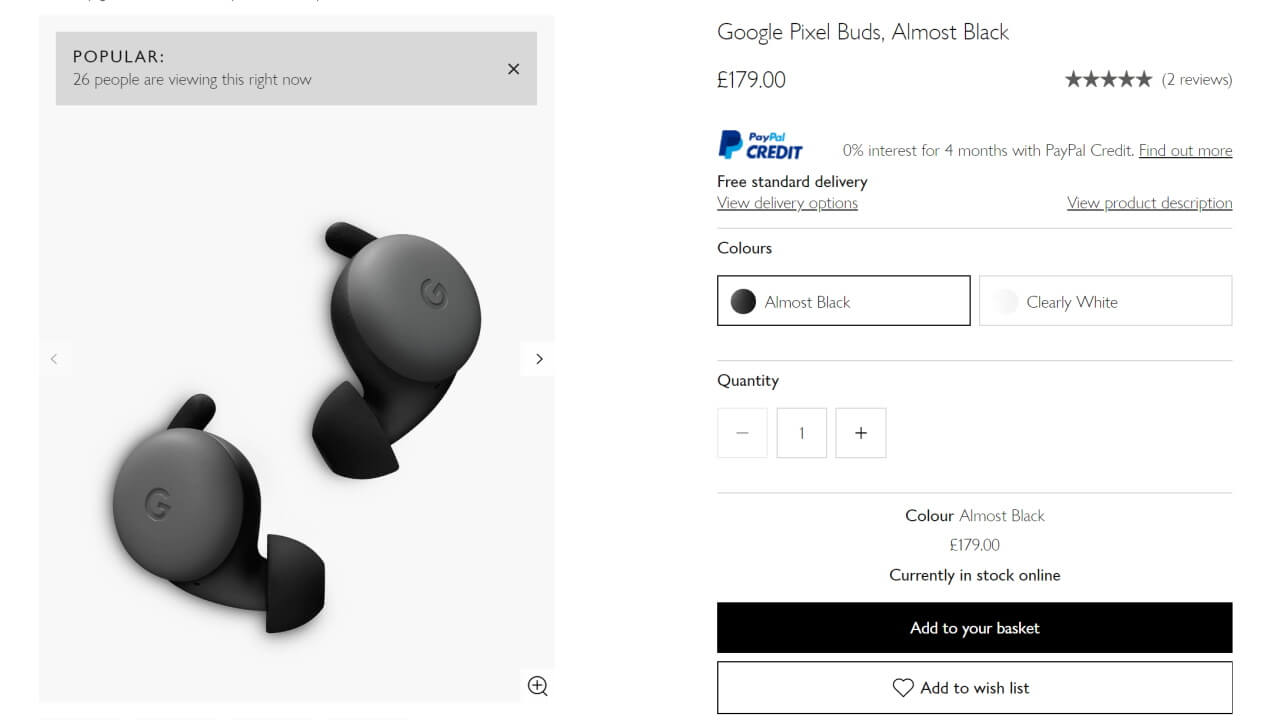Click the PayPal Credit logo

click(760, 145)
